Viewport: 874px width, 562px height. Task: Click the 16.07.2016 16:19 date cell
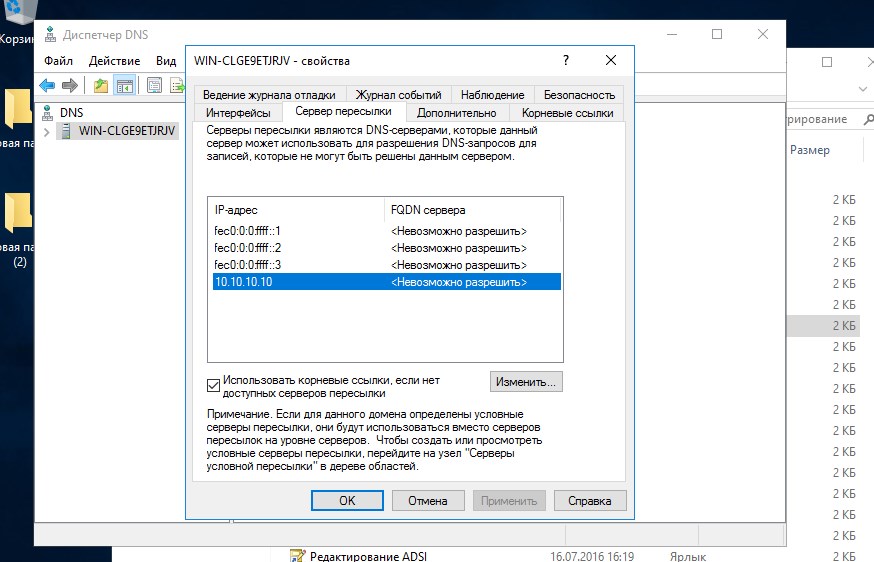pos(592,556)
